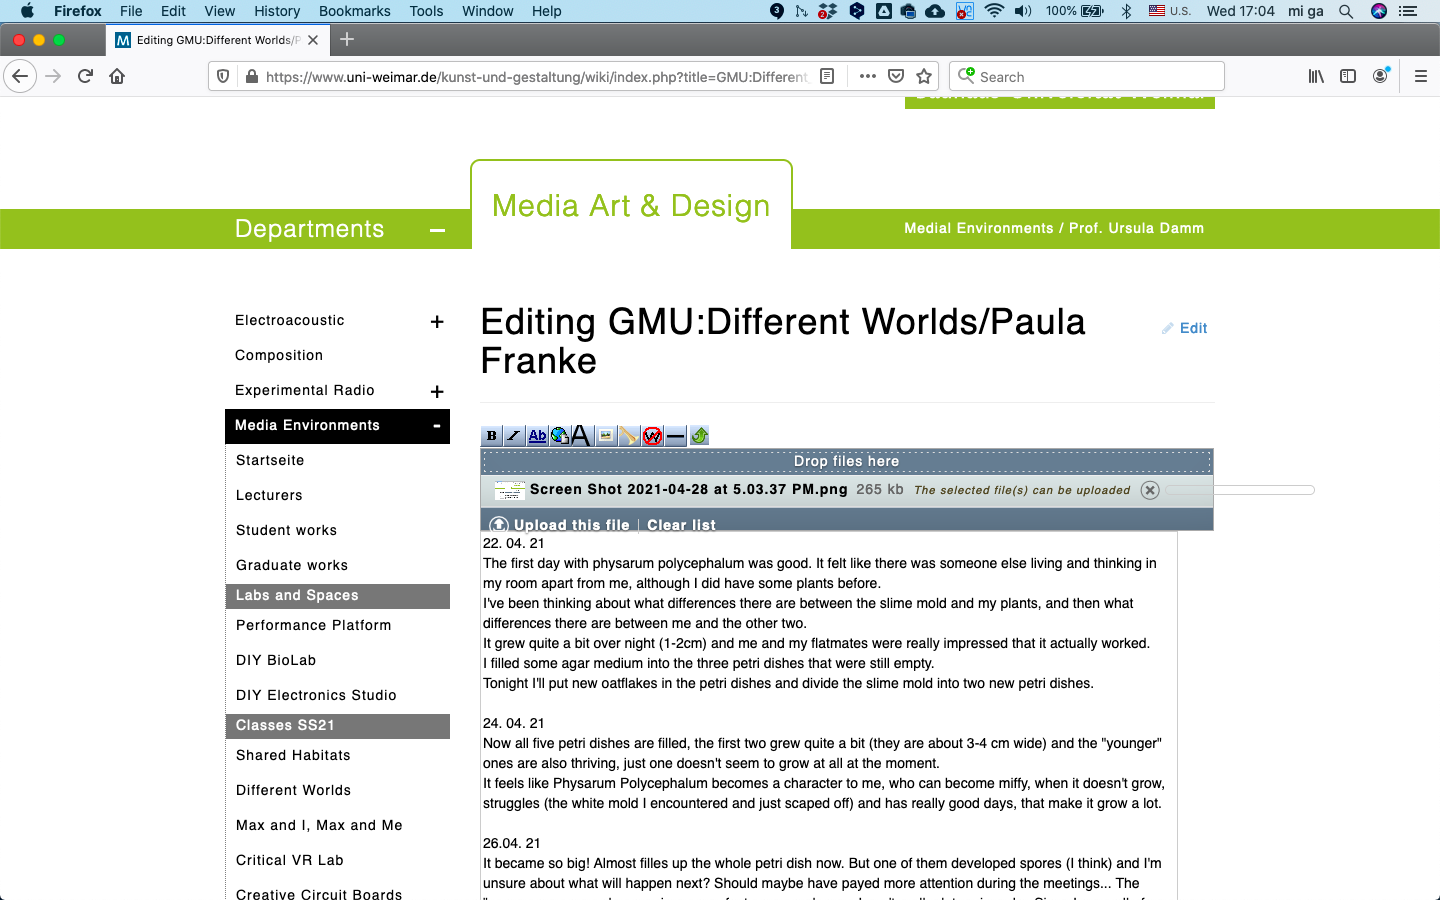Open Spotlight search magnifier
Image resolution: width=1440 pixels, height=900 pixels.
click(x=1346, y=11)
